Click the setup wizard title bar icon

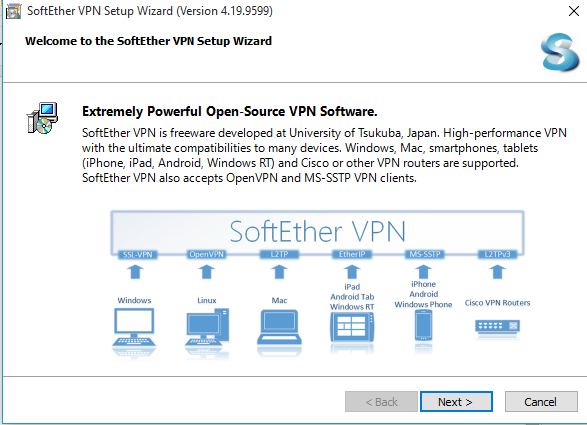click(x=13, y=11)
